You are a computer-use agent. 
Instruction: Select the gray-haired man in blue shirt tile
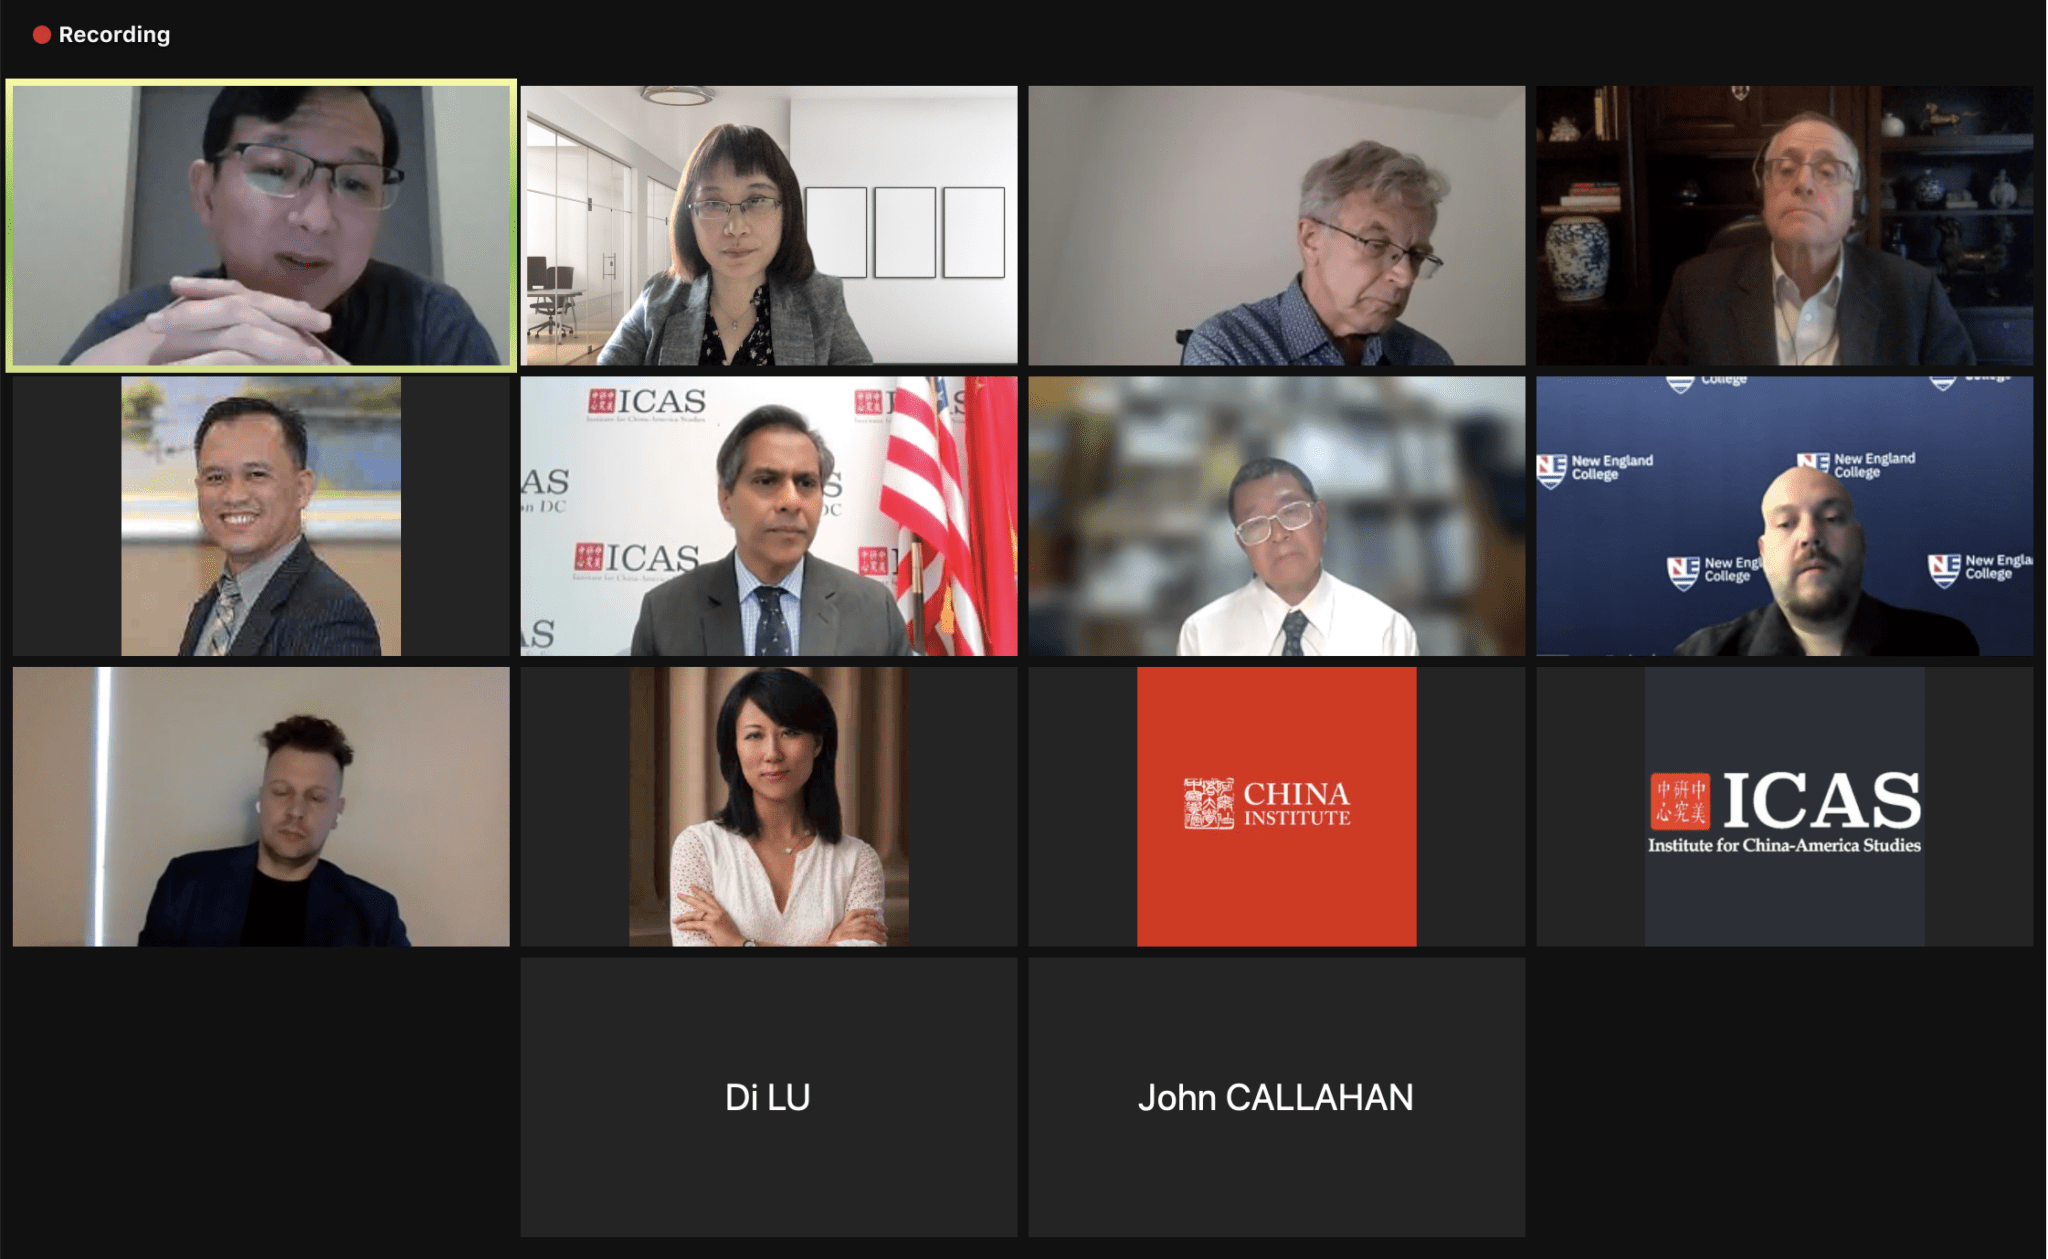(1276, 225)
